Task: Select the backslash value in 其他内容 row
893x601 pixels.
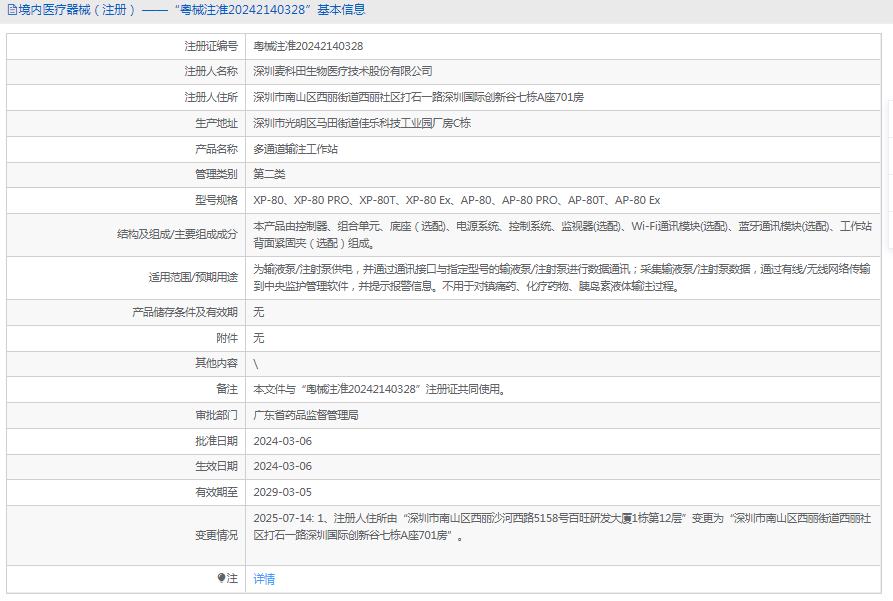Action: pyautogui.click(x=256, y=365)
